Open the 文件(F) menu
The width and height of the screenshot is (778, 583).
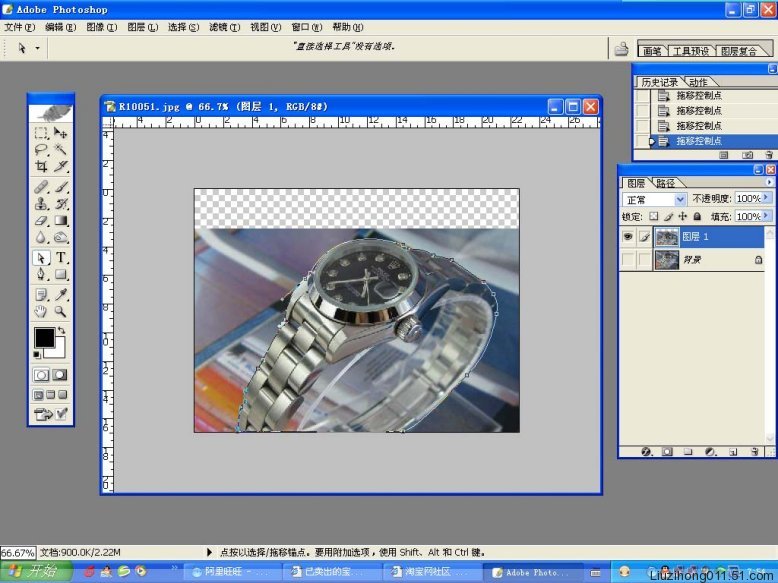coord(20,27)
